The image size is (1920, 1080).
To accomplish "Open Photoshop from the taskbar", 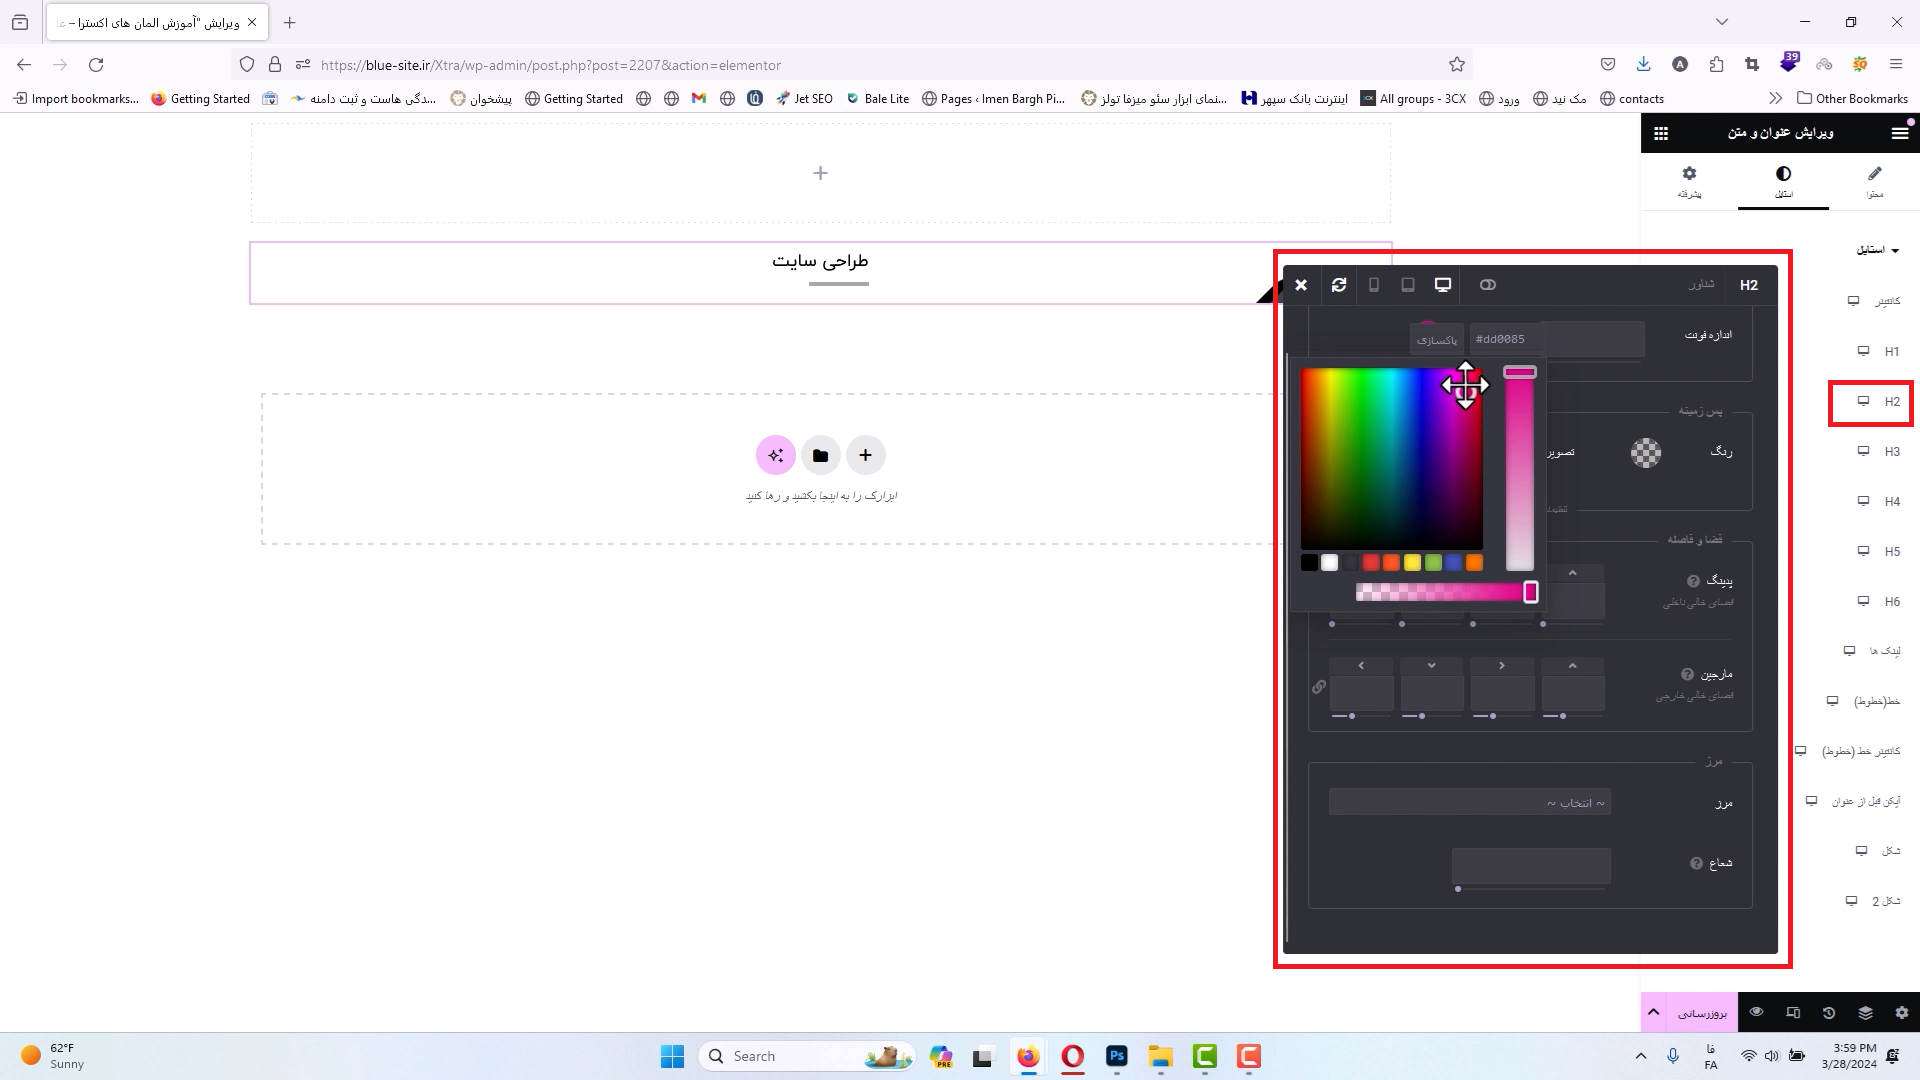I will [1117, 1056].
